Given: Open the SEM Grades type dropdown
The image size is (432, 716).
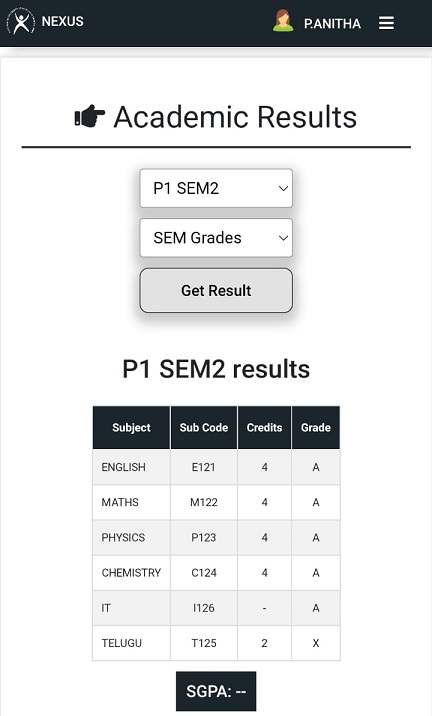Looking at the screenshot, I should (216, 237).
